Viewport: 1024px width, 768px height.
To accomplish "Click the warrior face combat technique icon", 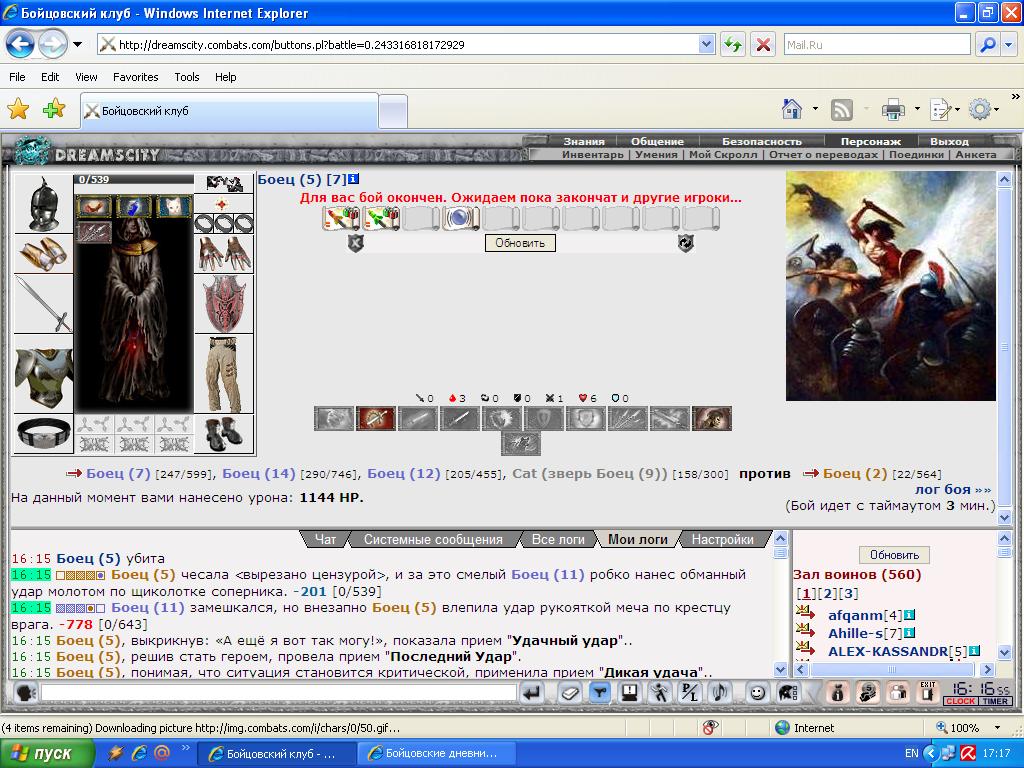I will (712, 419).
